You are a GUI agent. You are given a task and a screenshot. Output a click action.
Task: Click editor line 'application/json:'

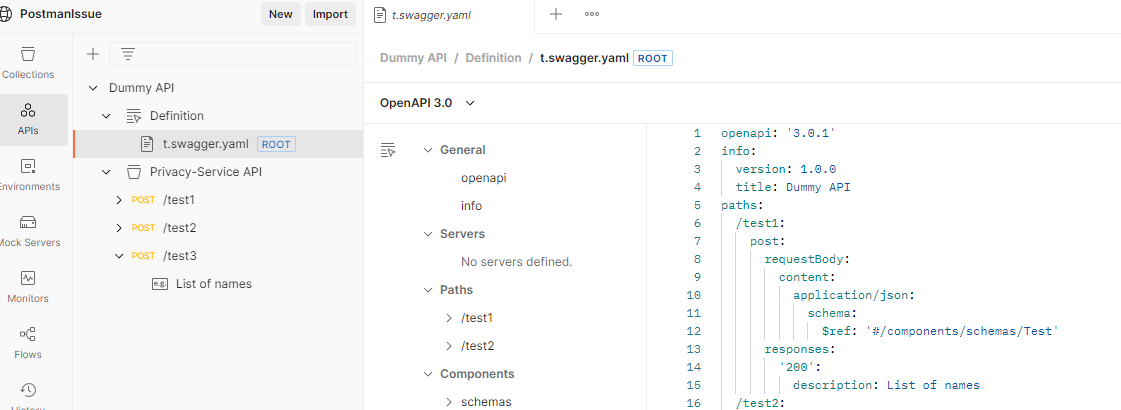854,296
